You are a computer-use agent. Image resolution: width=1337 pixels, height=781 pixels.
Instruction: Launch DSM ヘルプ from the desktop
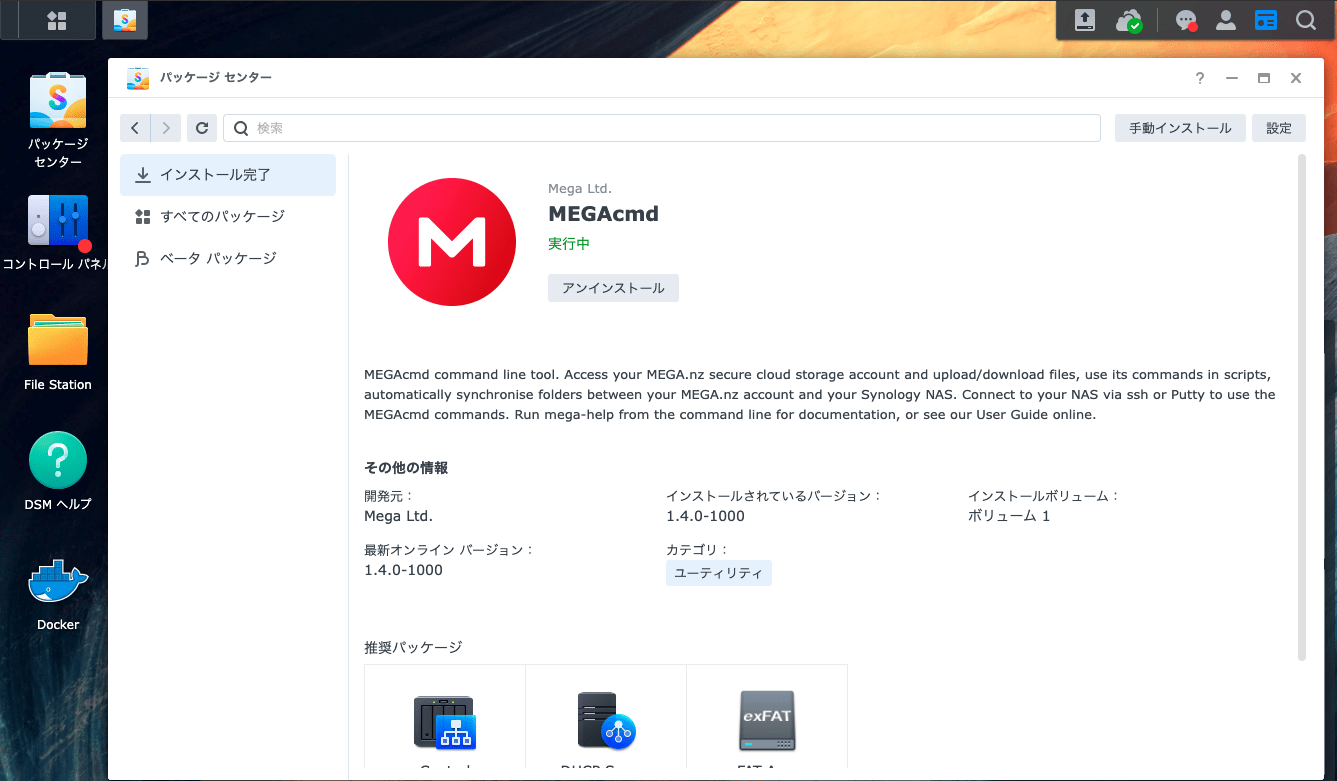tap(57, 460)
